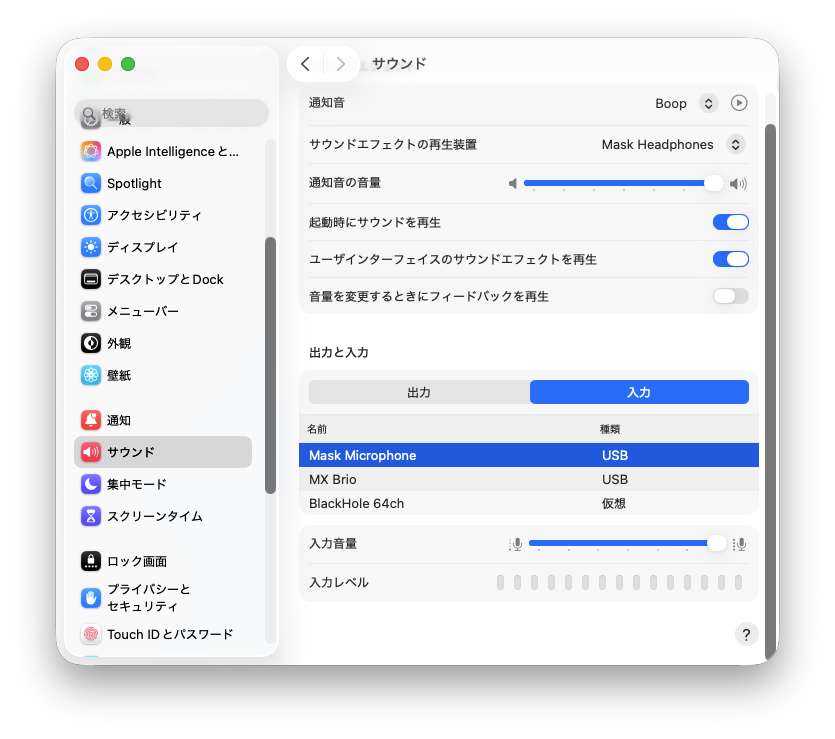Image resolution: width=835 pixels, height=739 pixels.
Task: Play the Boop alert sound preview
Action: click(738, 103)
